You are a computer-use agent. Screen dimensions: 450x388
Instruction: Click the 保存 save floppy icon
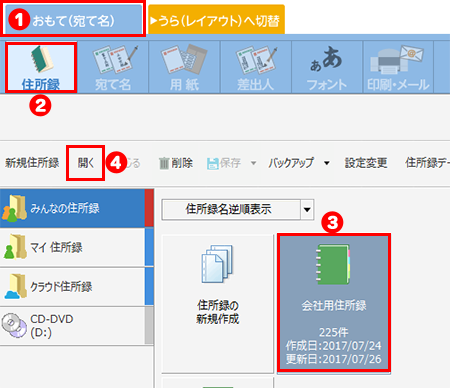click(x=212, y=164)
